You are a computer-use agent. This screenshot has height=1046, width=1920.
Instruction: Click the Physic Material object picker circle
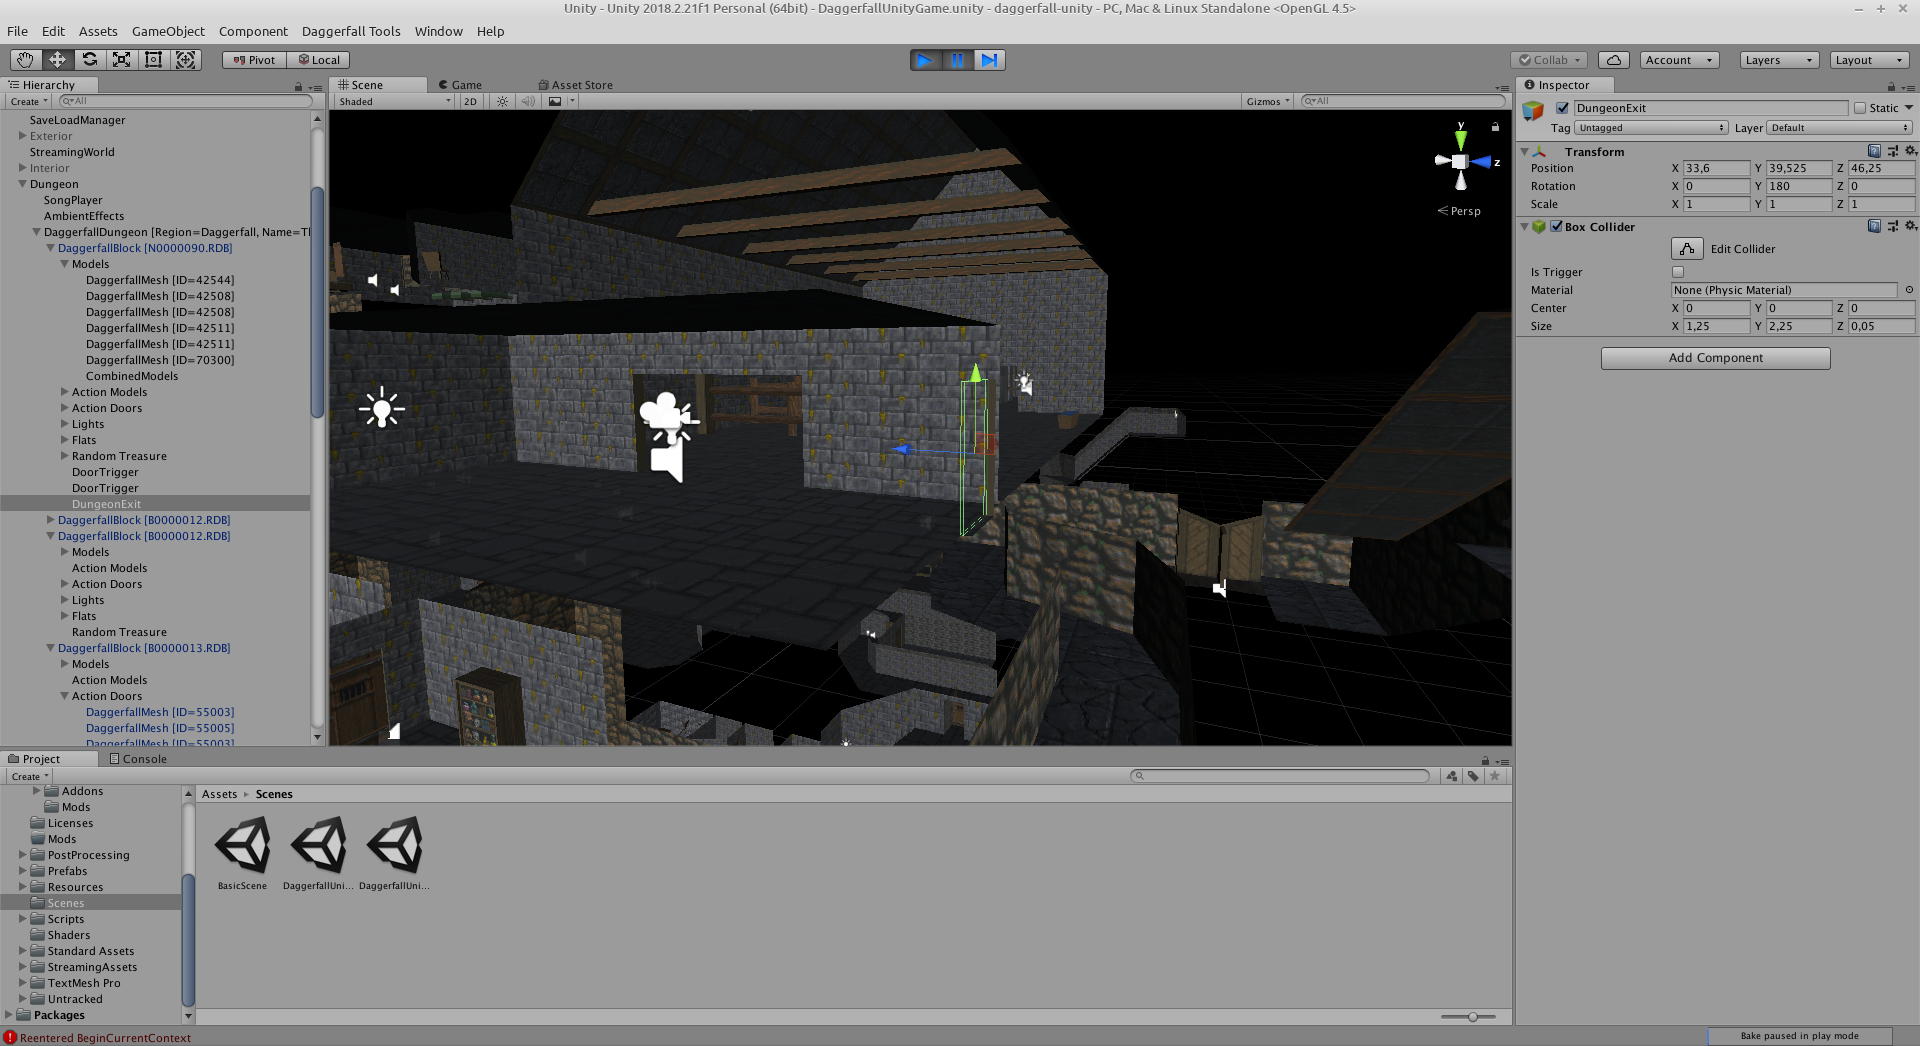pos(1909,290)
